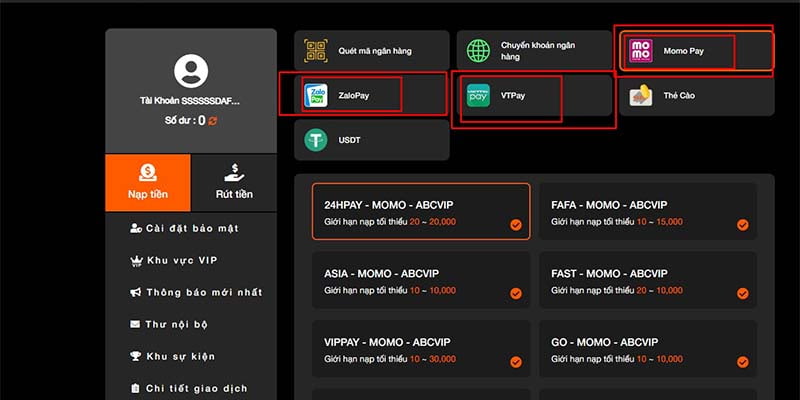Click the green globe bank transfer icon
Image resolution: width=800 pixels, height=400 pixels.
[479, 50]
